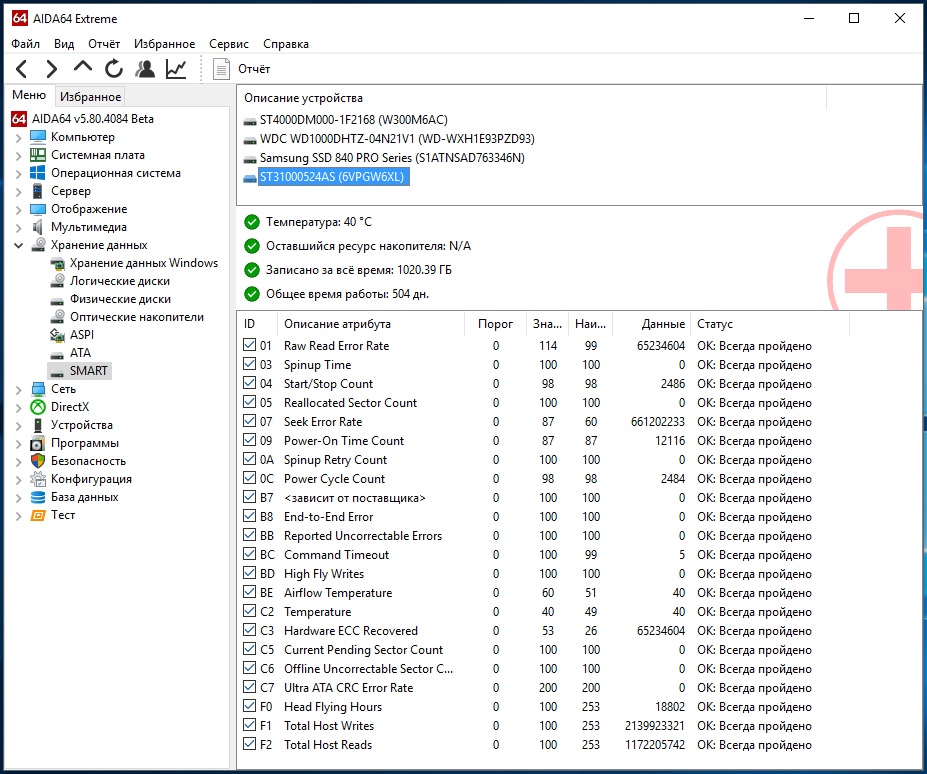Click the Операционная система Windows icon

click(x=38, y=173)
